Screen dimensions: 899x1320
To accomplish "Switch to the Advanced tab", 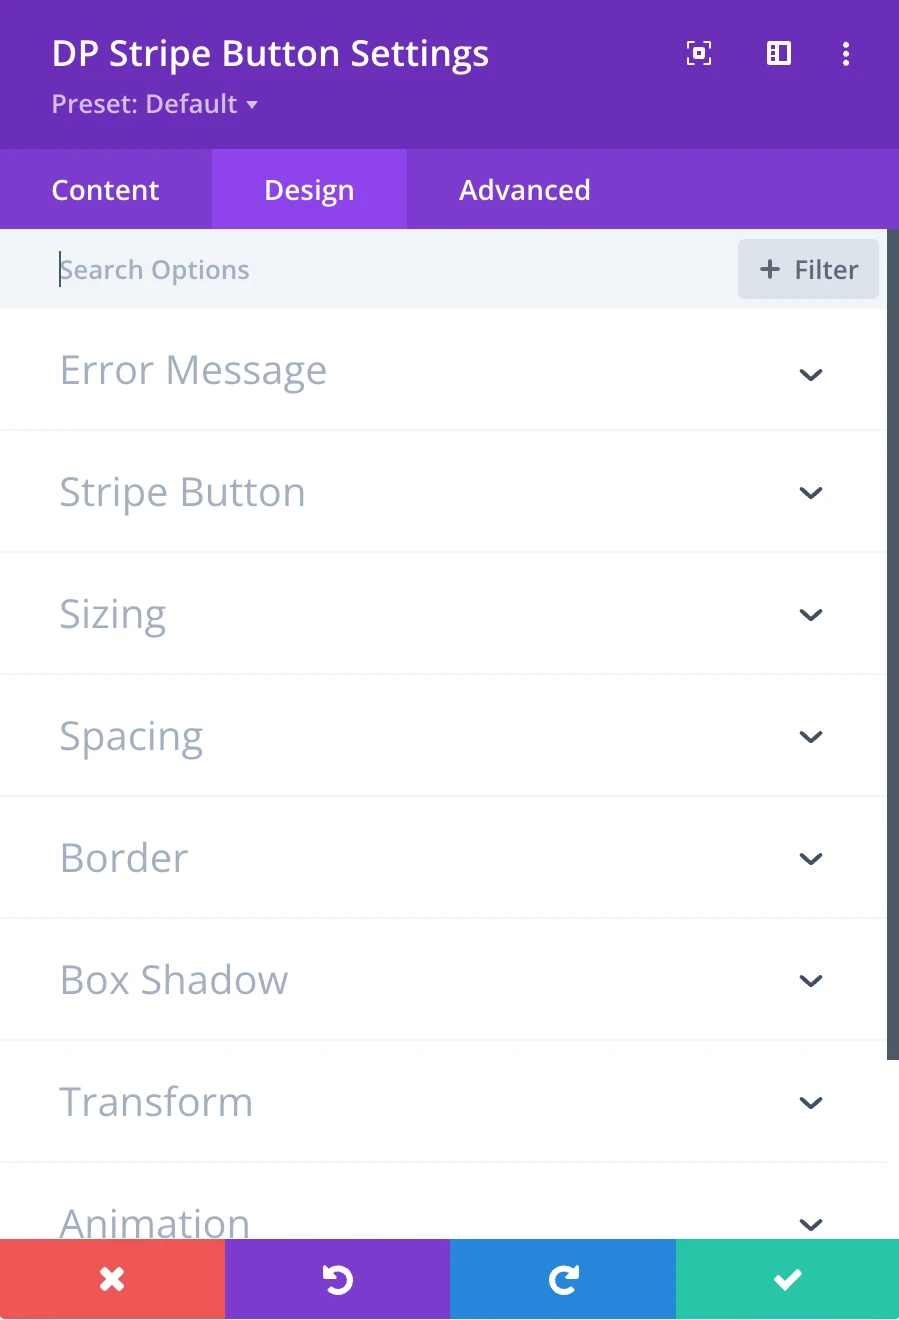I will 524,190.
